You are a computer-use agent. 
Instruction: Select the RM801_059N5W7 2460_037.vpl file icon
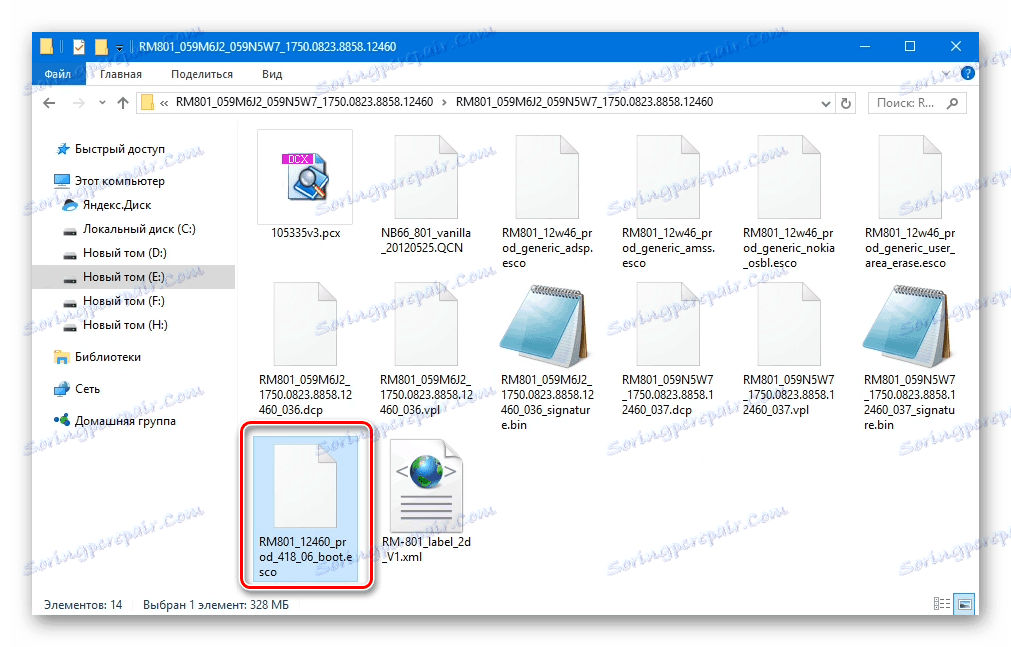pos(789,324)
